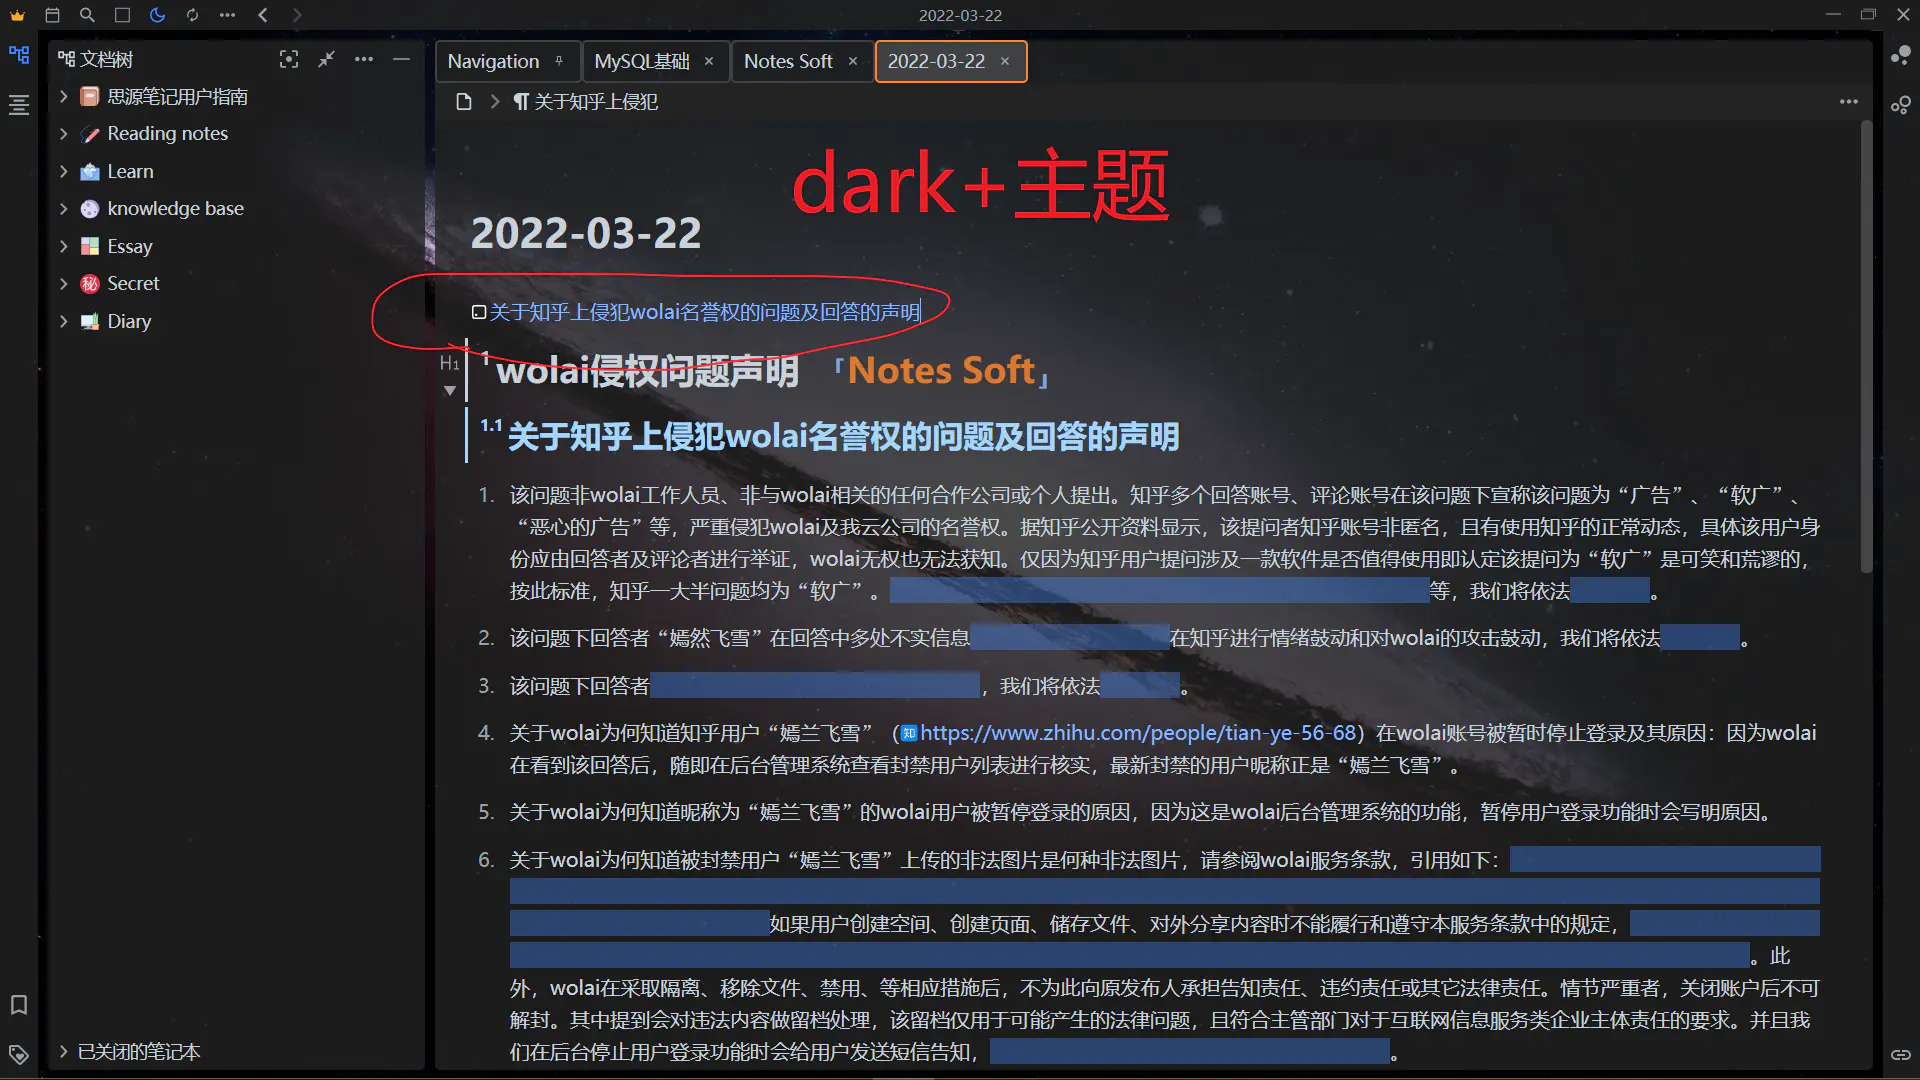
Task: Collapse all in document tree panel
Action: [x=326, y=60]
